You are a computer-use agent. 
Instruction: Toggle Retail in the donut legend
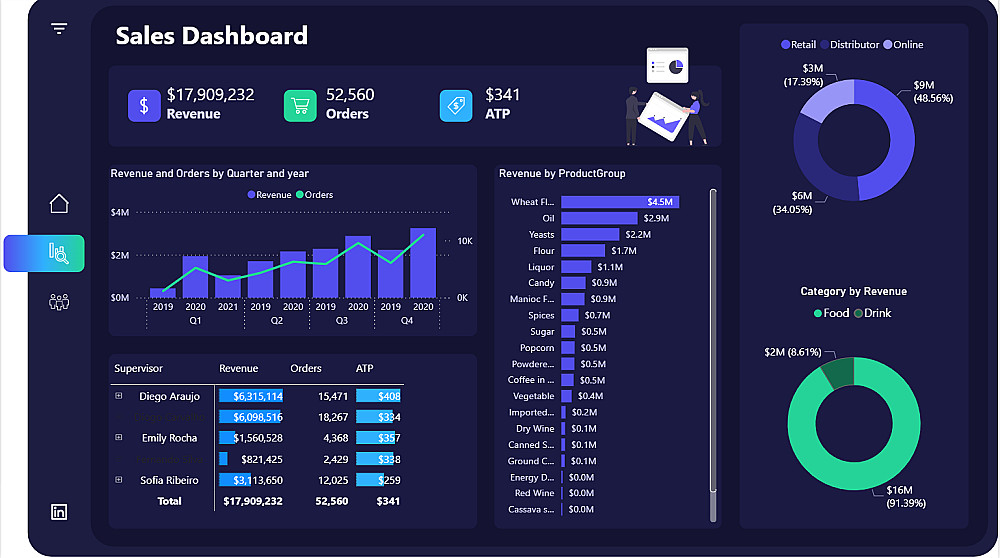click(798, 45)
